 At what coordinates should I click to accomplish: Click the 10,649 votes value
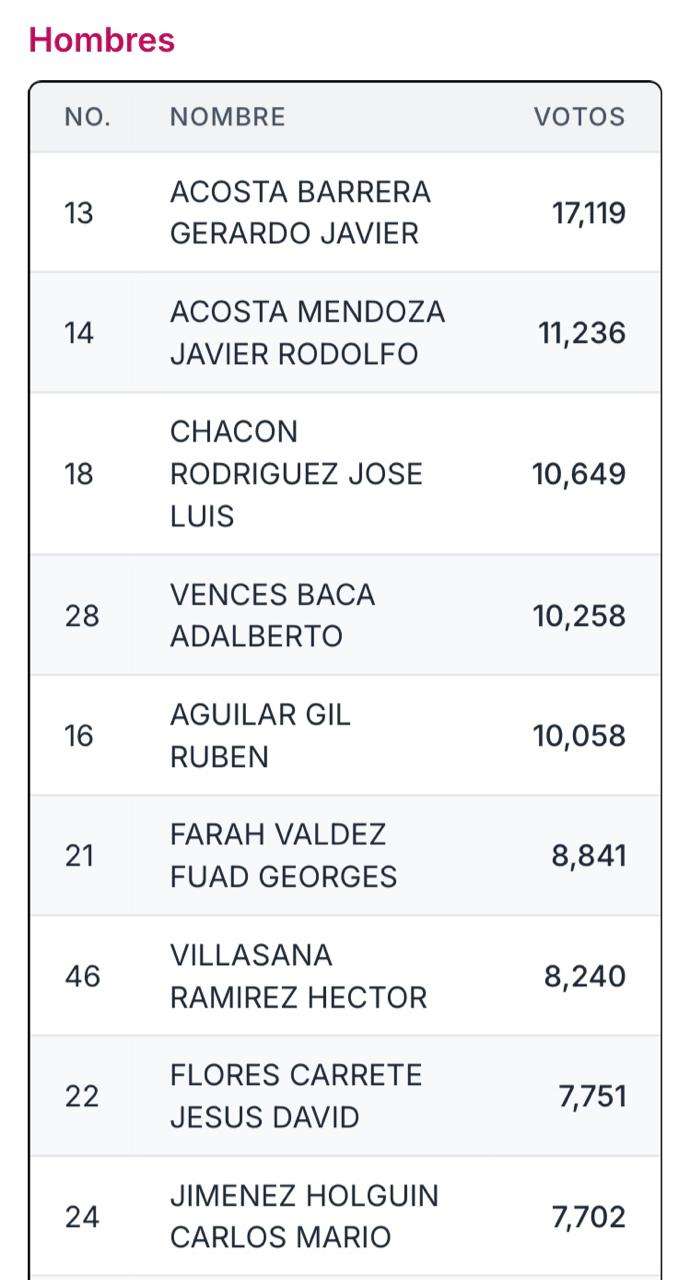[x=579, y=474]
